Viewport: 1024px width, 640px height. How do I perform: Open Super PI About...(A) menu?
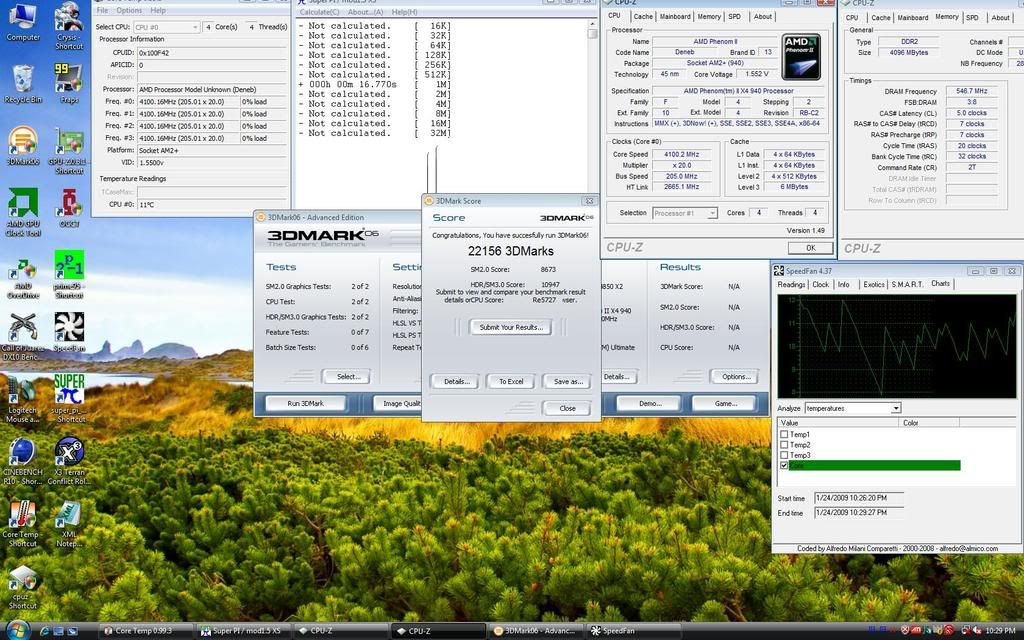(365, 12)
